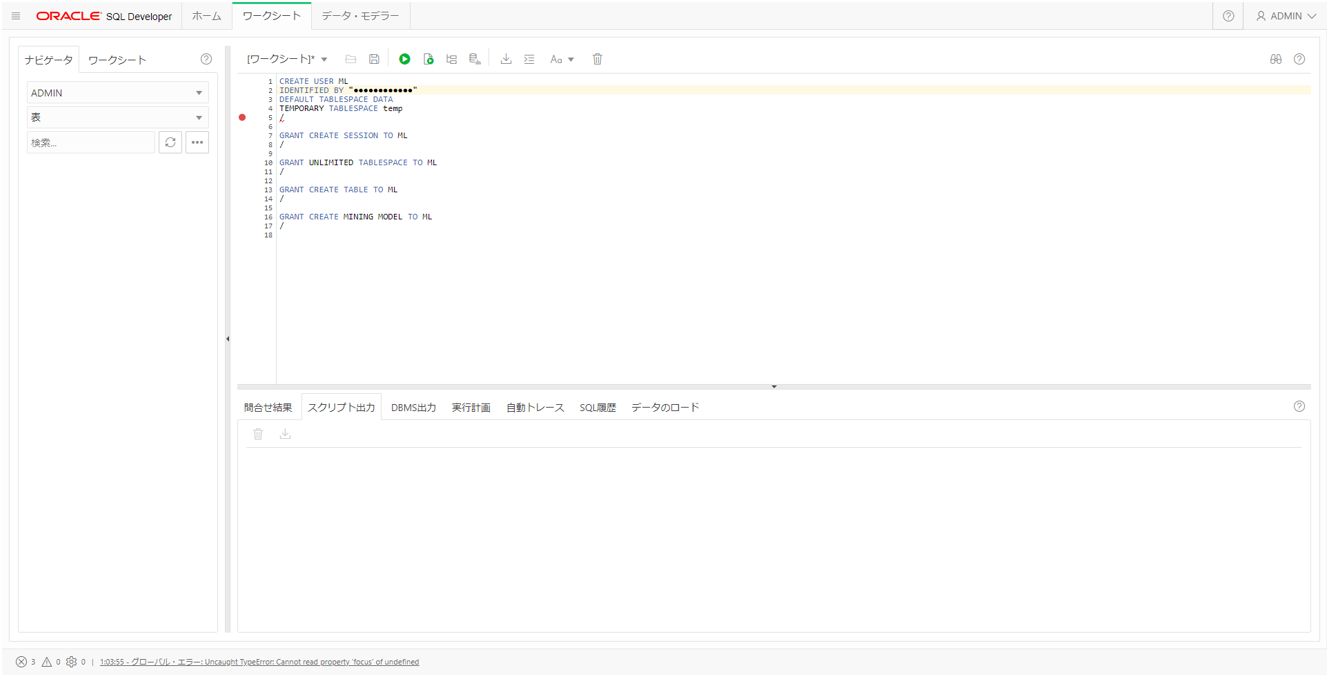Screen dimensions: 1329x682
Task: Click the green Run Statement button
Action: [x=405, y=59]
